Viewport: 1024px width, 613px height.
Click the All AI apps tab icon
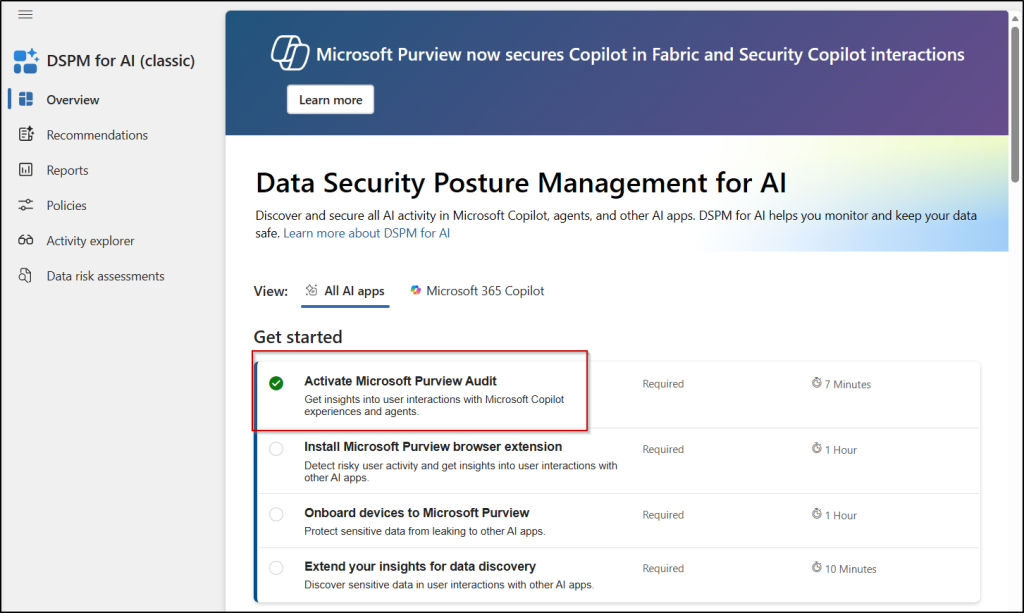[x=312, y=291]
